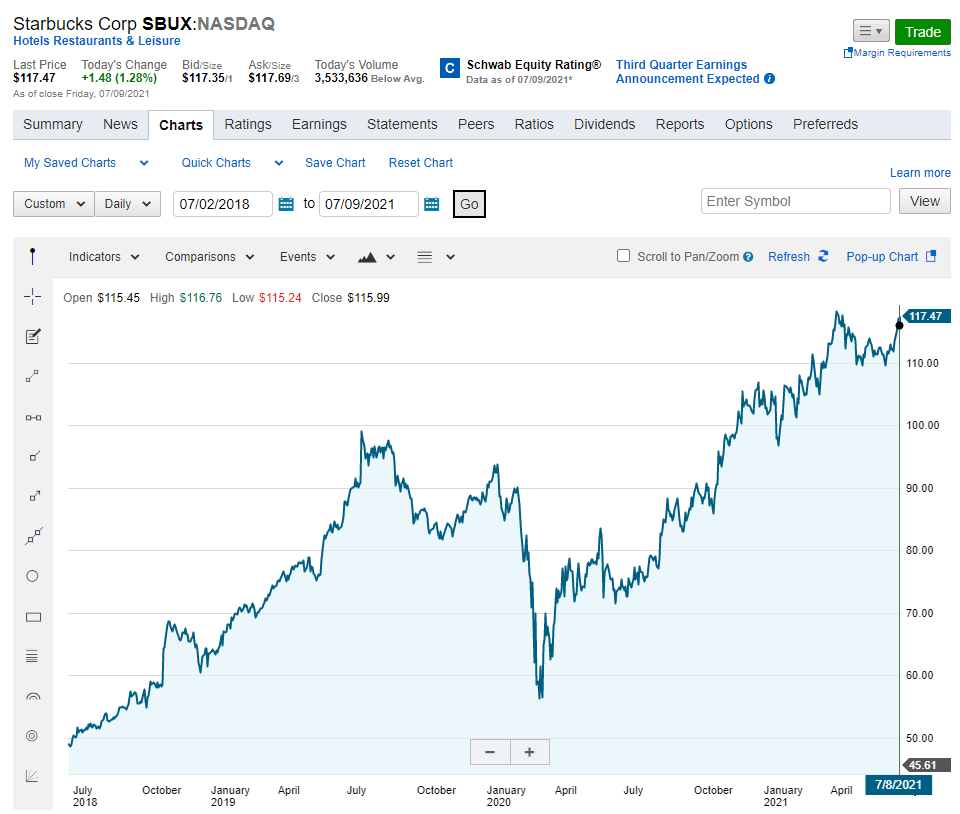Image resolution: width=960 pixels, height=814 pixels.
Task: Go to the Options tab
Action: [x=748, y=124]
